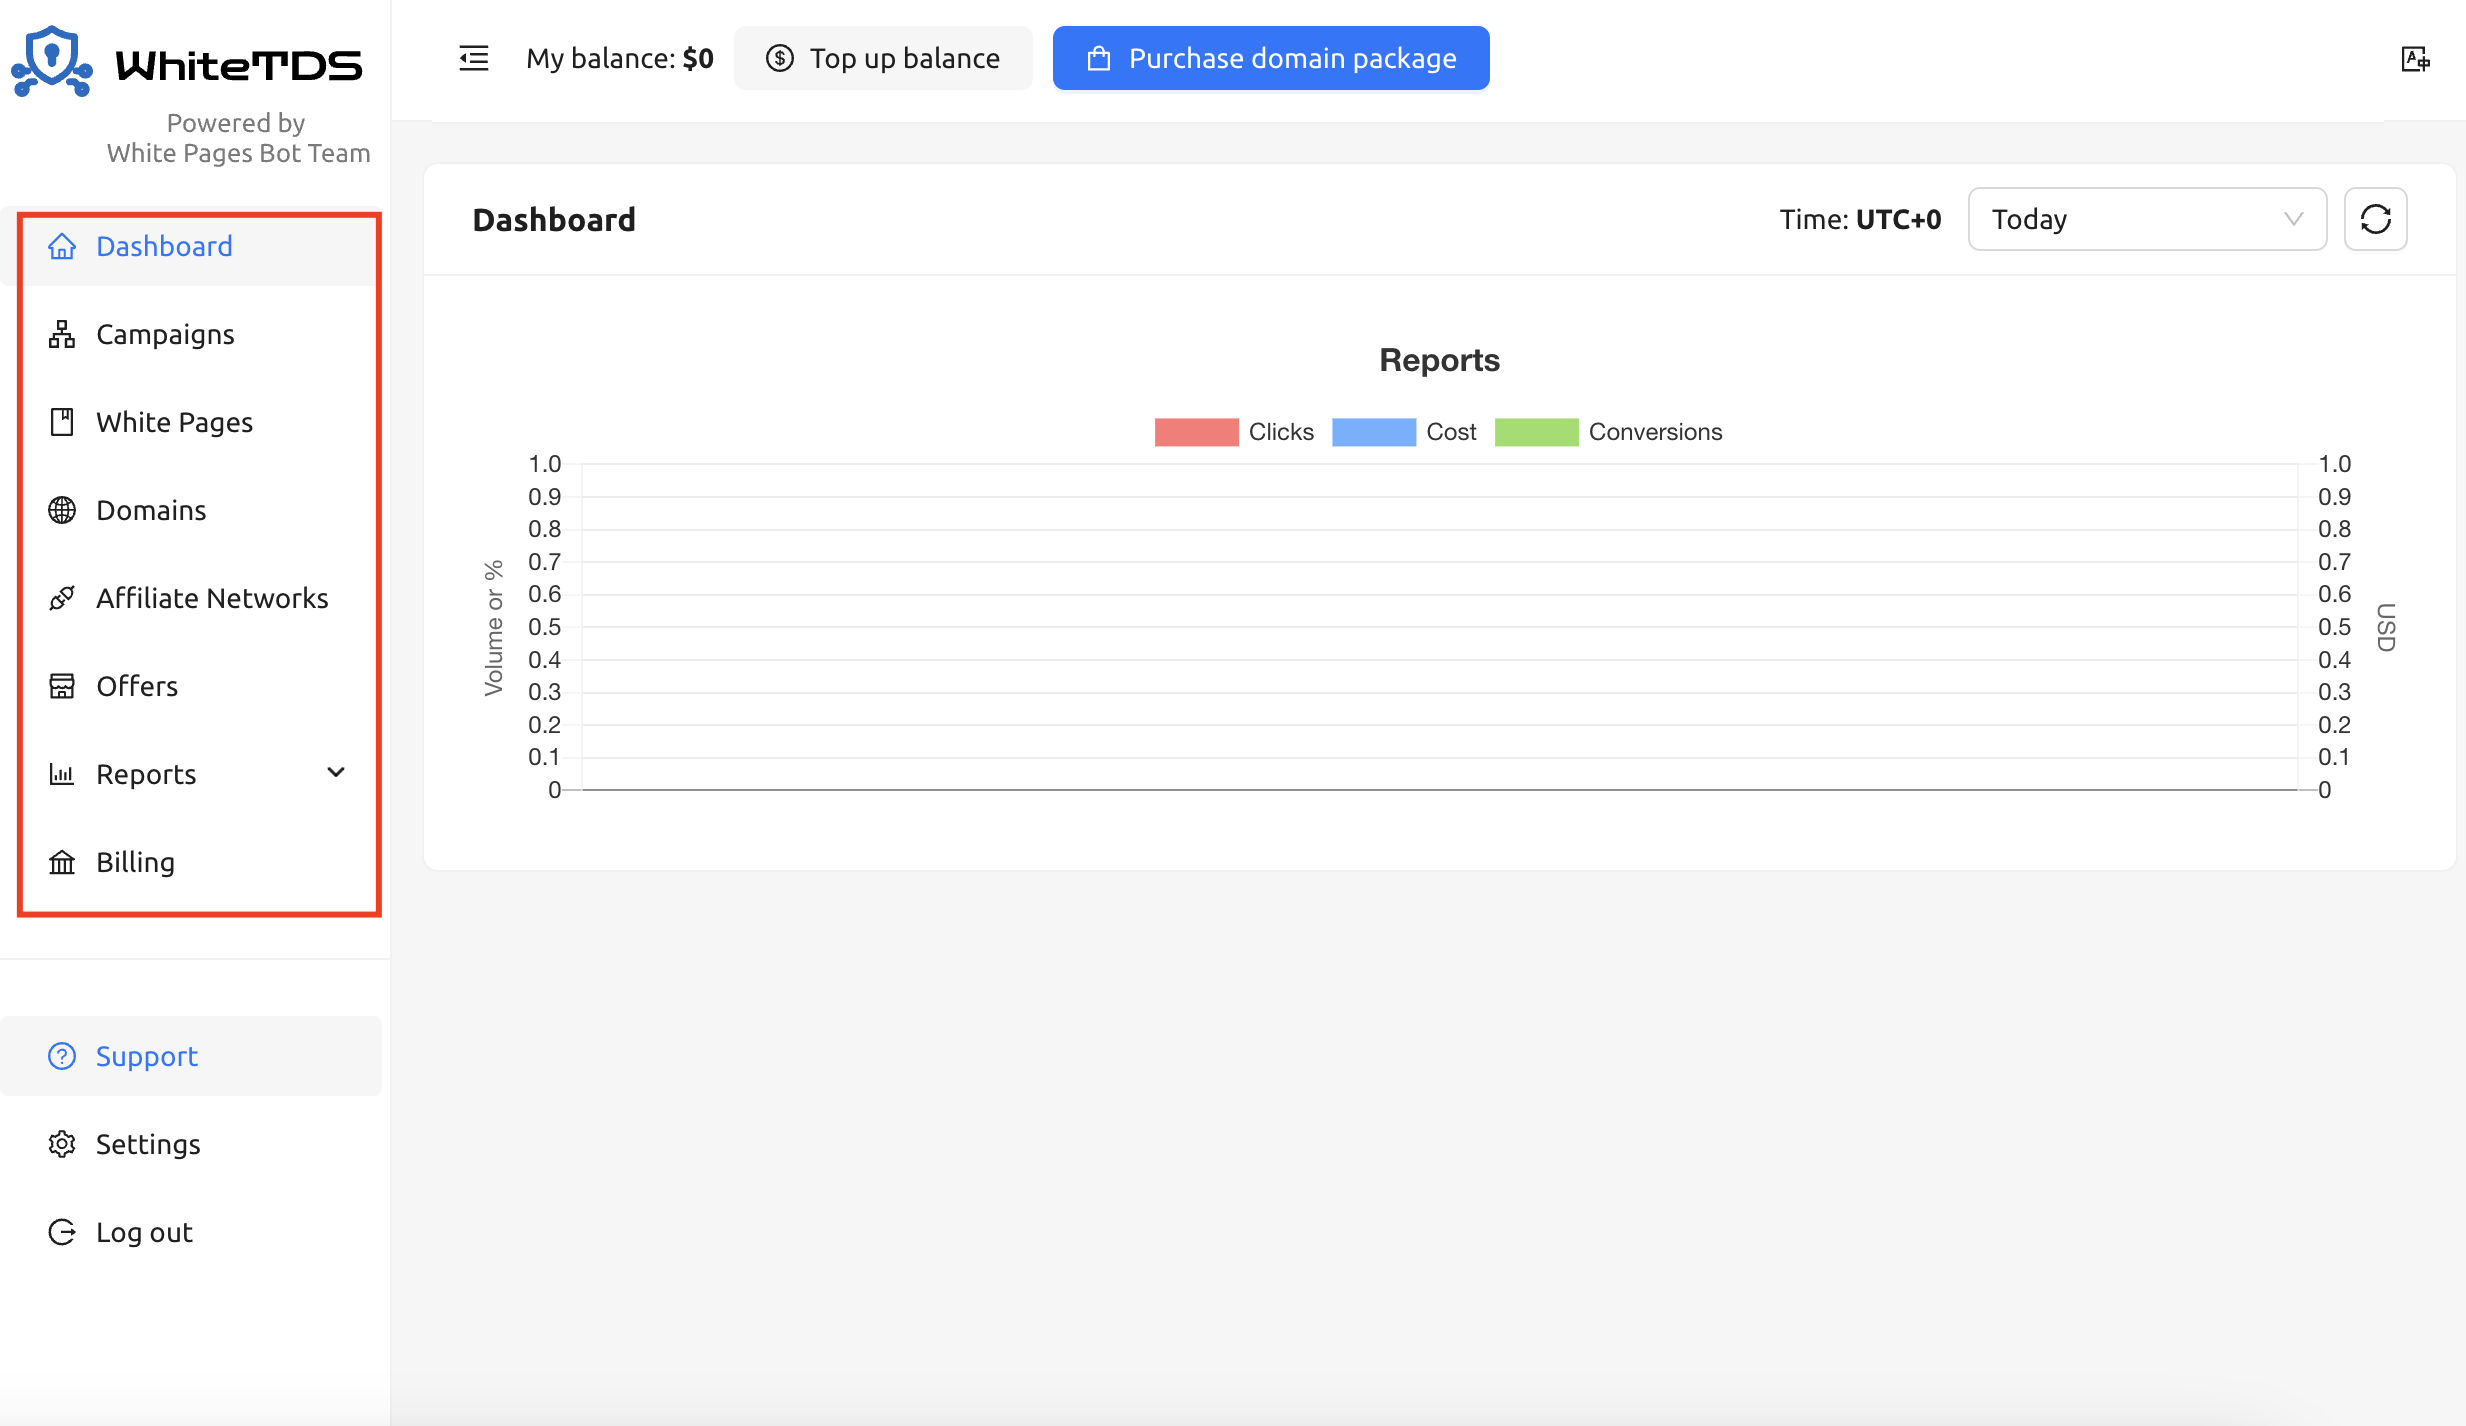Screen dimensions: 2466x1426
Task: Open the Support link
Action: 191,1056
